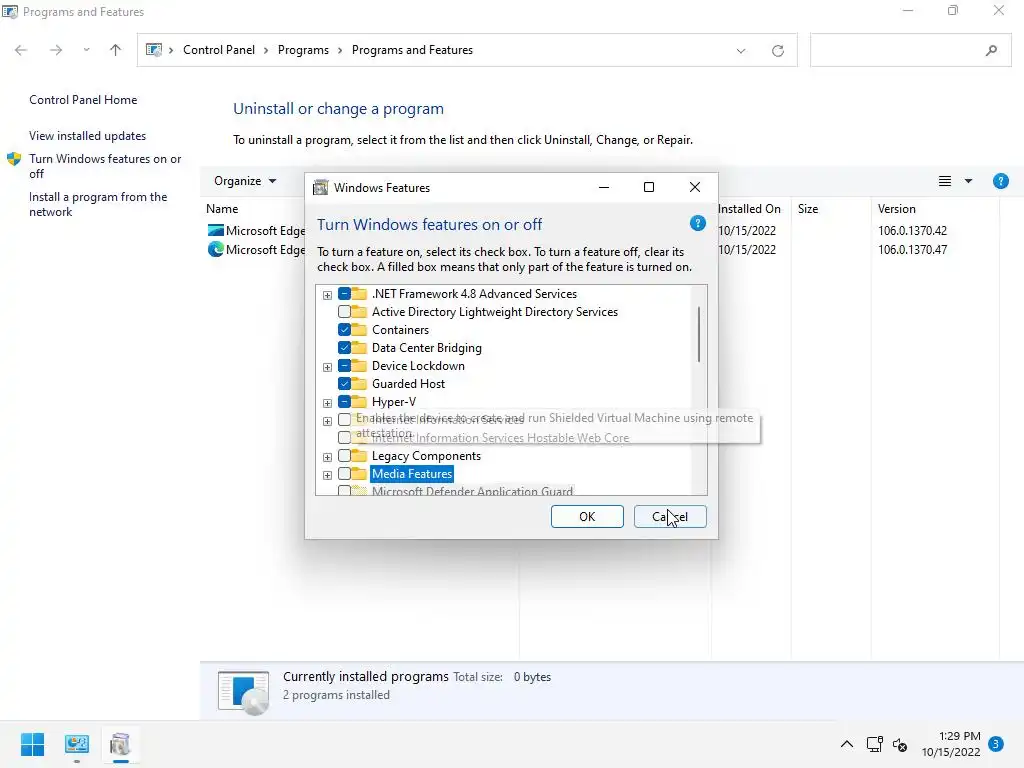Click the shield icon beside Windows features link
Viewport: 1024px width, 768px height.
14,159
